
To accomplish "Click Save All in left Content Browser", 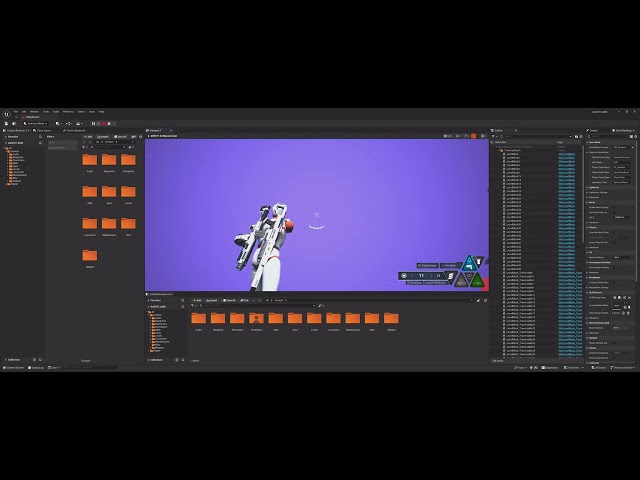I will point(120,137).
